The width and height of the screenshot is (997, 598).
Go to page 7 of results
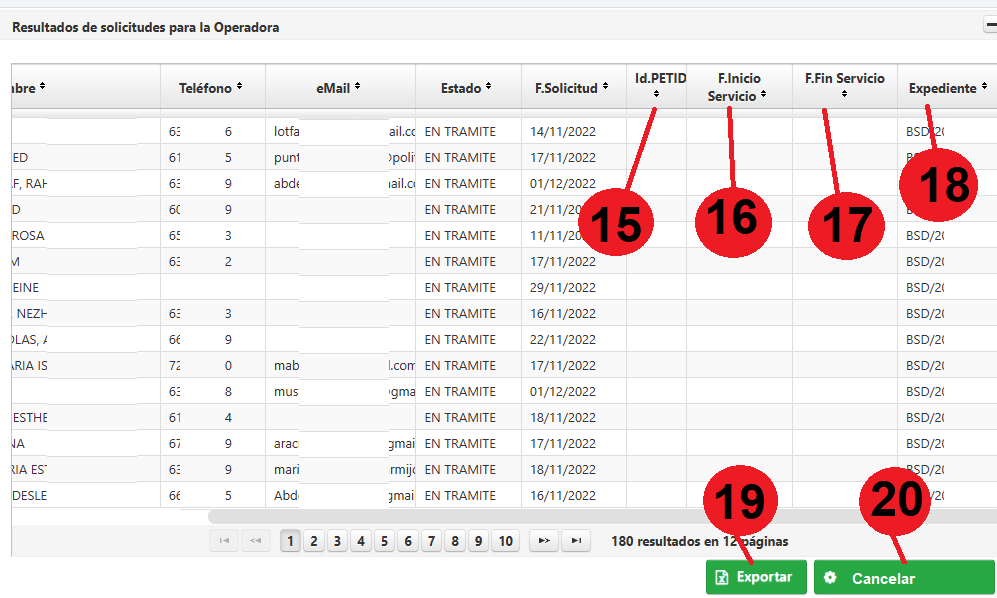[431, 541]
